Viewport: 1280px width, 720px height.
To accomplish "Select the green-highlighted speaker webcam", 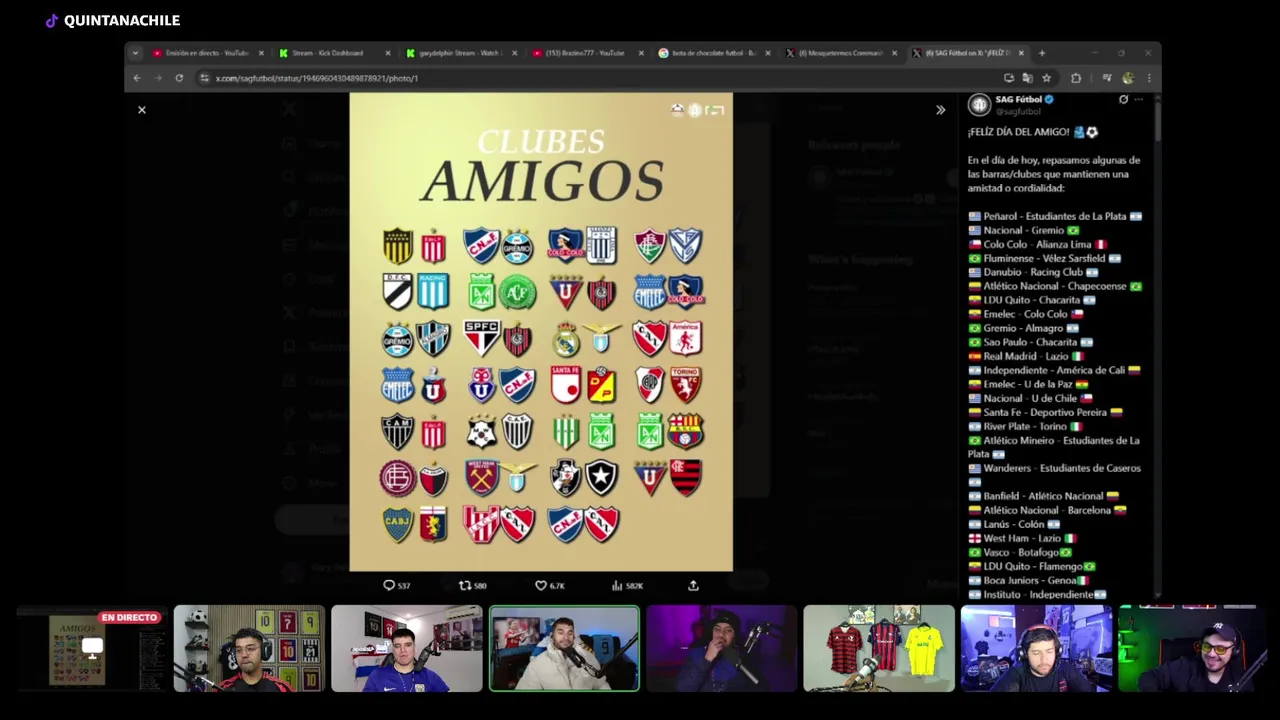I will point(564,648).
